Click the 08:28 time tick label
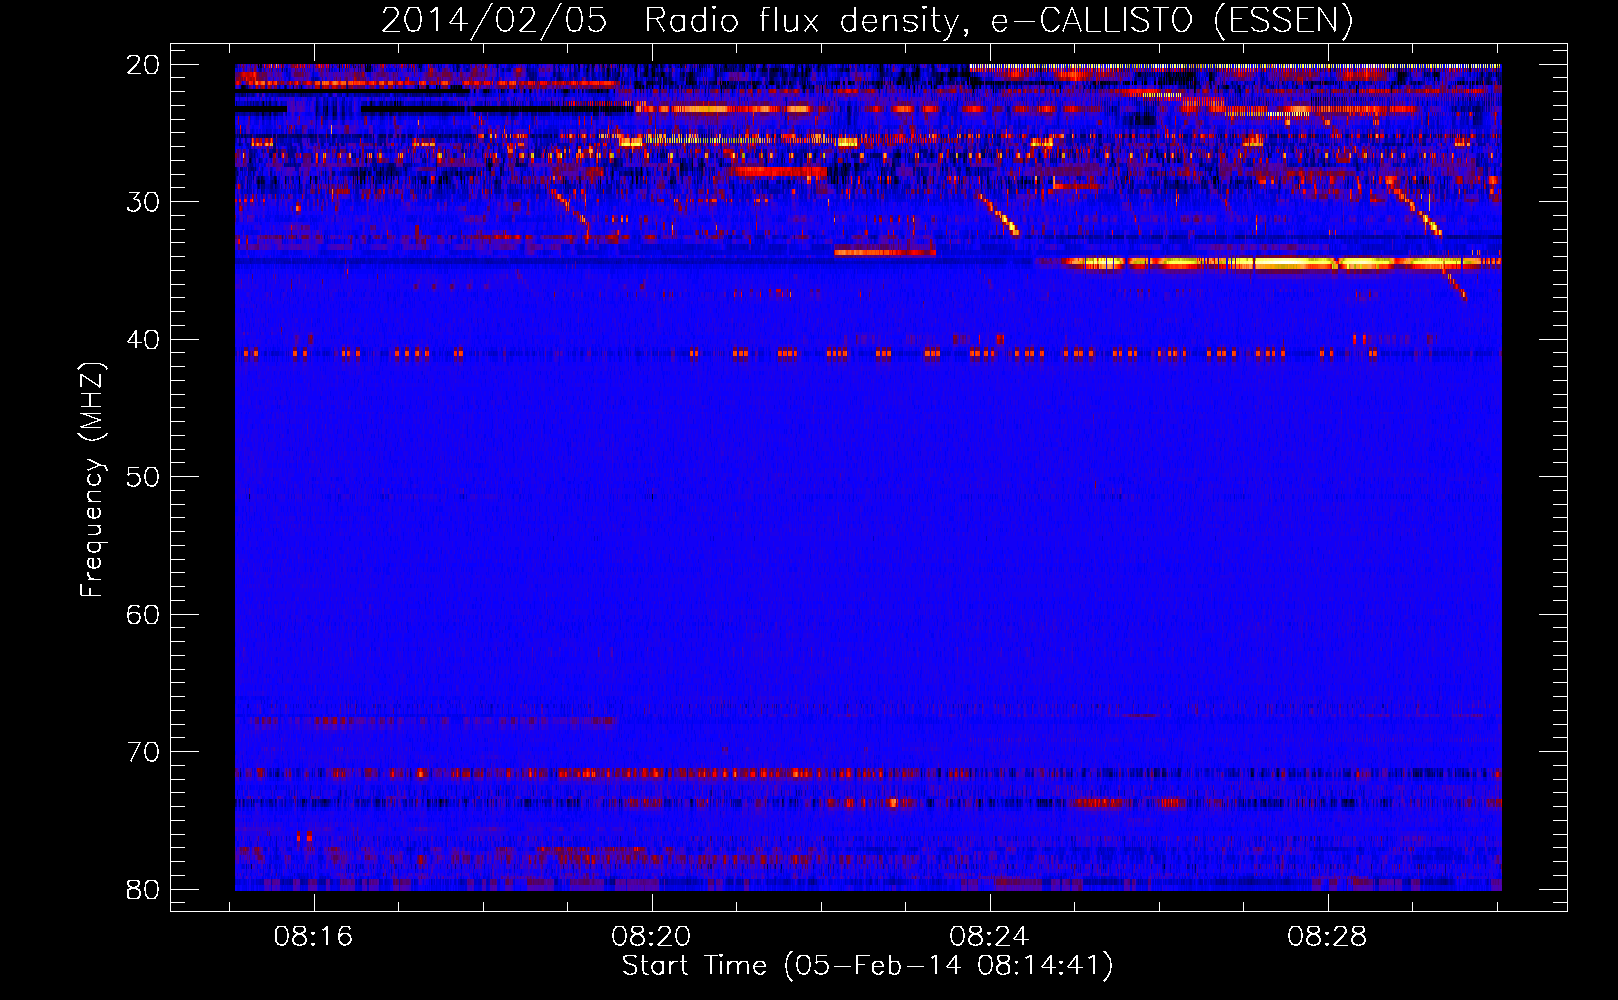The image size is (1618, 1000). [1327, 937]
